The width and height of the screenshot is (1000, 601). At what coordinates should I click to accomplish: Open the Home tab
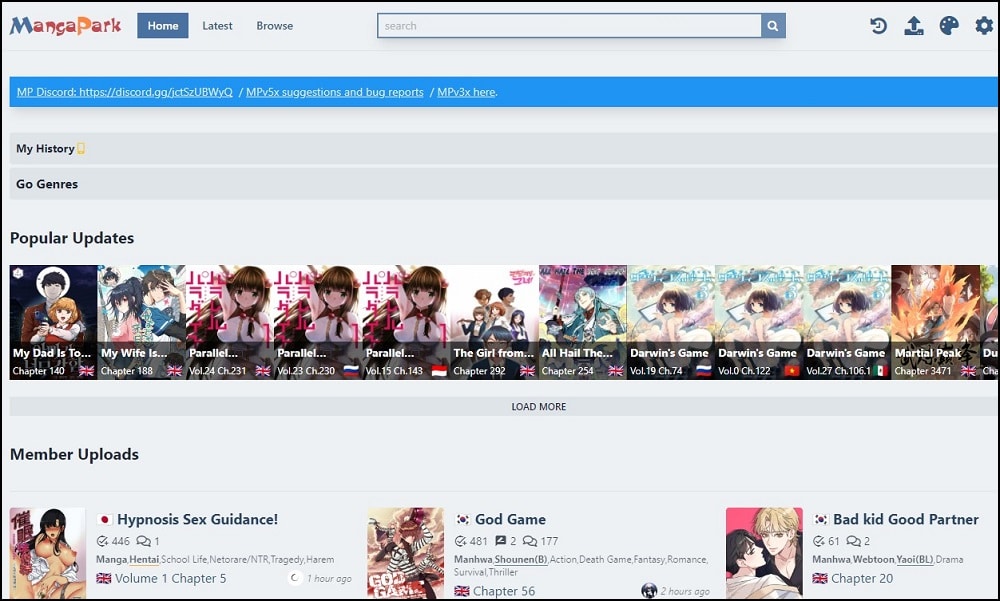click(163, 26)
